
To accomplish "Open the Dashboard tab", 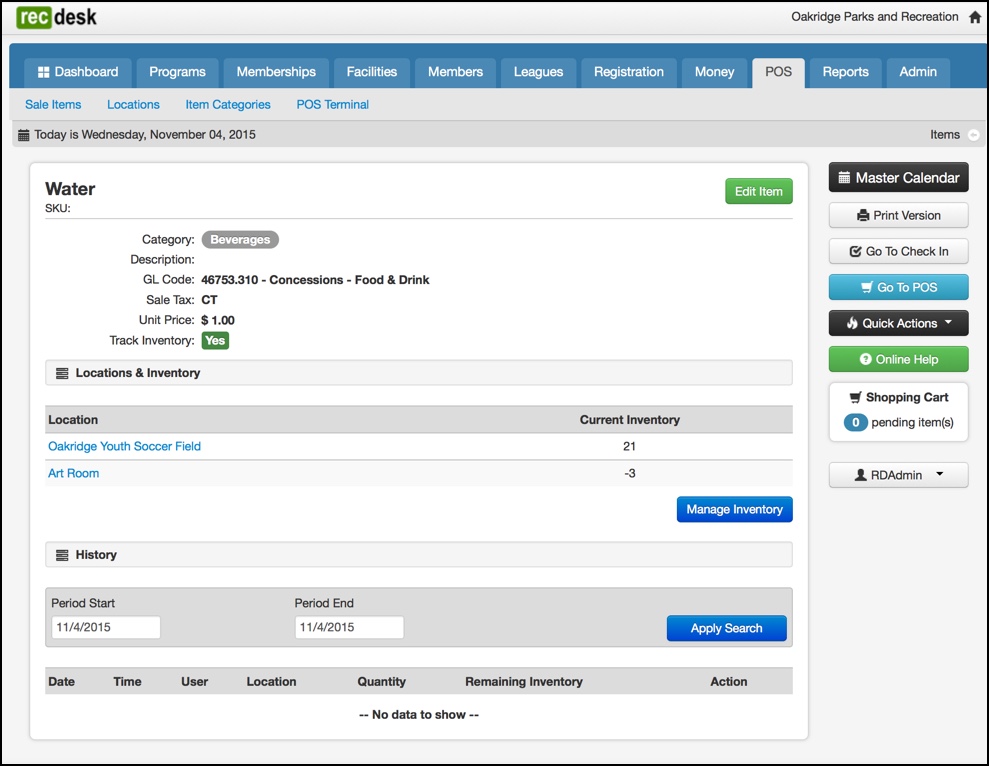I will point(78,72).
